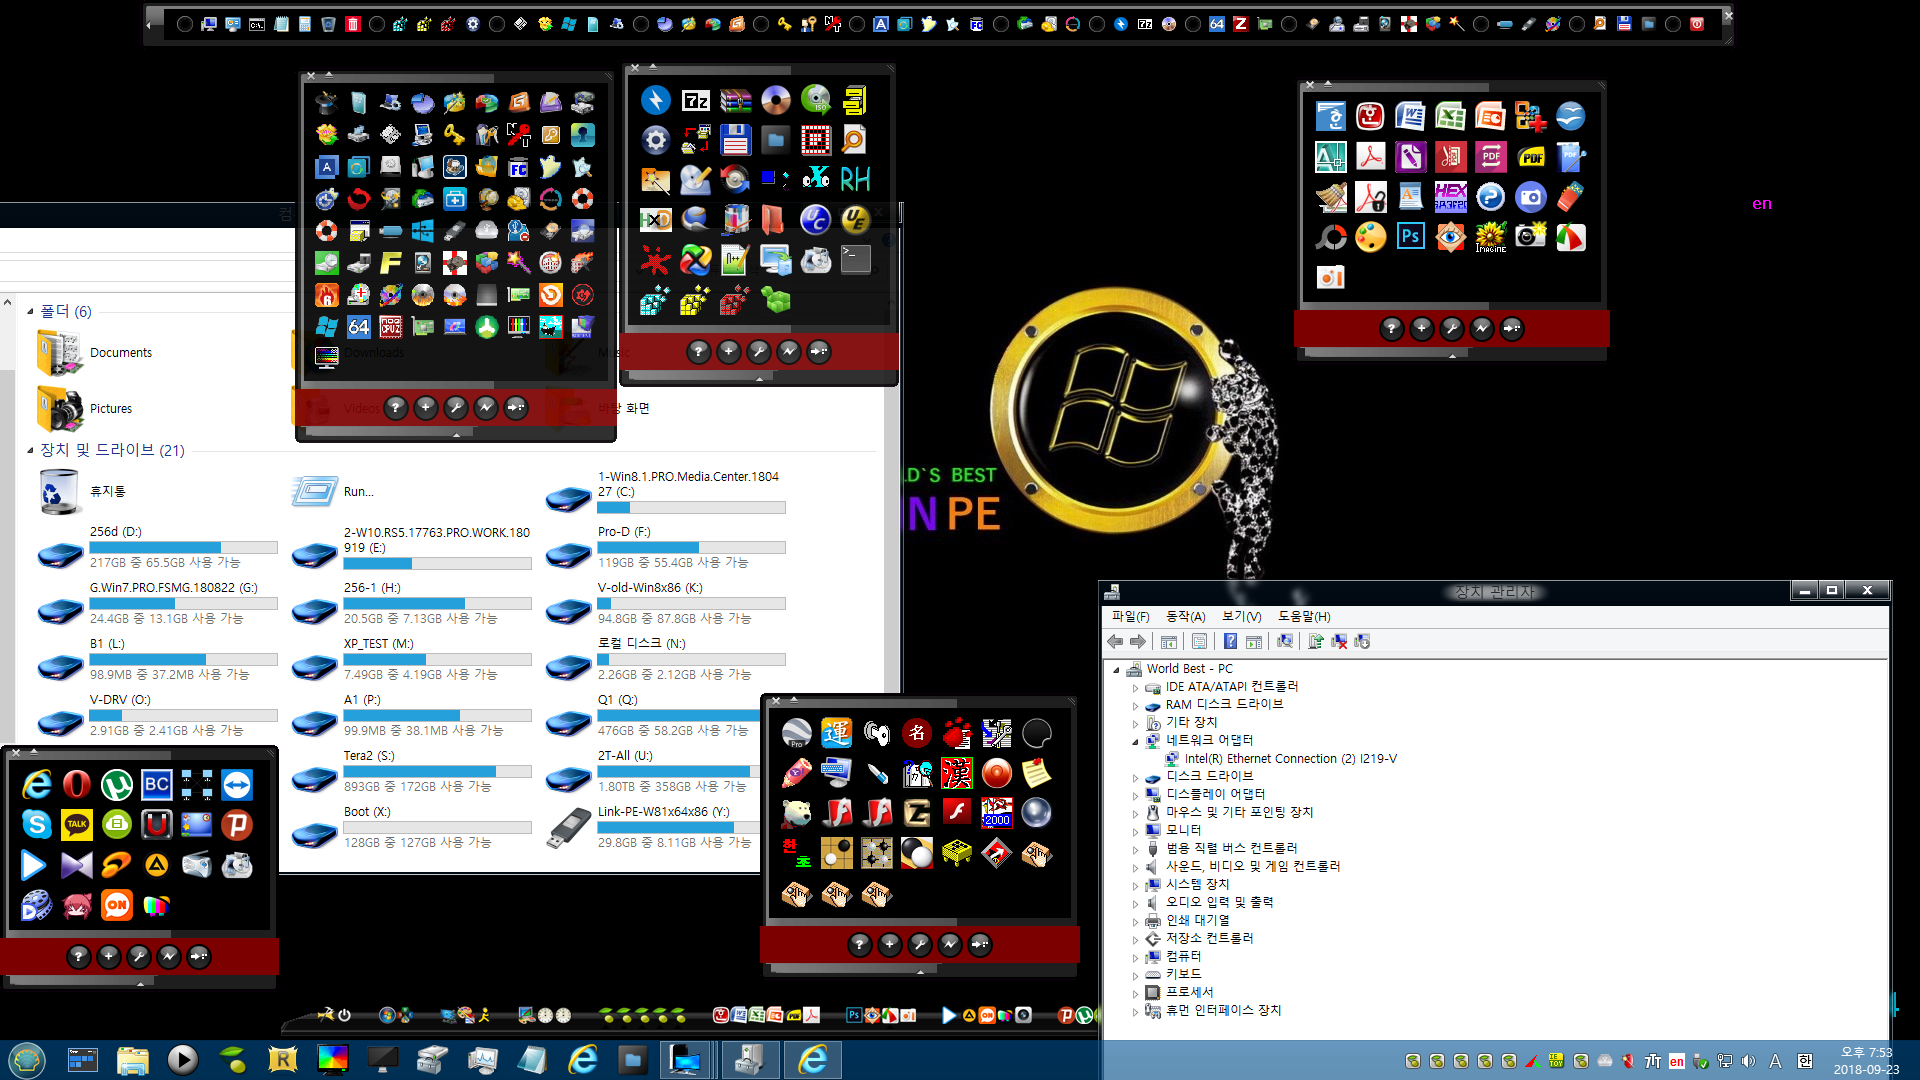Expand 디스크 드라이브 in Device Manager
This screenshot has width=1920, height=1080.
tap(1135, 778)
